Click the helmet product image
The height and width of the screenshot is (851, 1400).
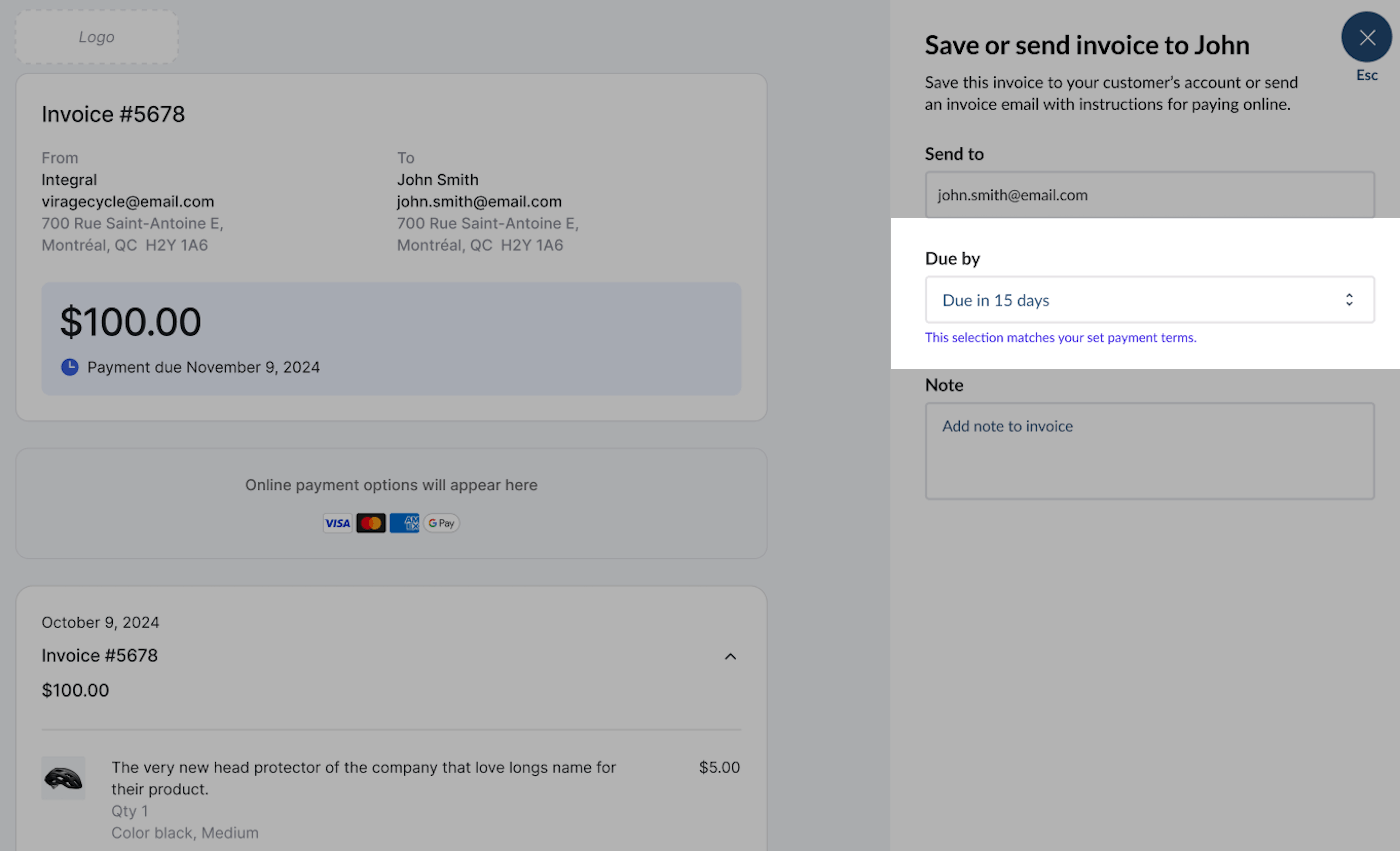coord(63,778)
